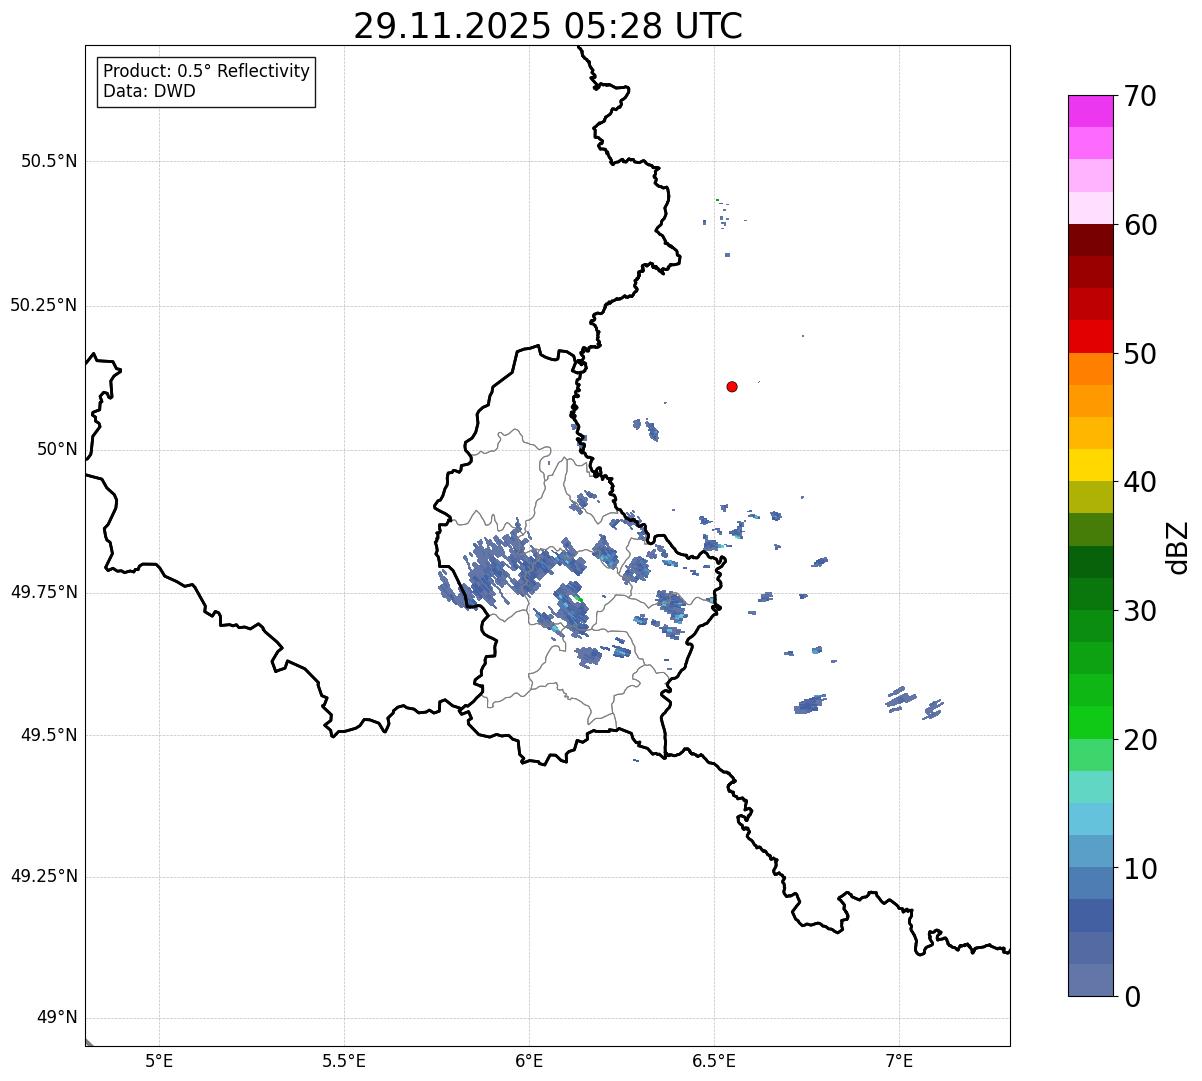Click the 6°E longitude label
The height and width of the screenshot is (1081, 1202).
529,1060
